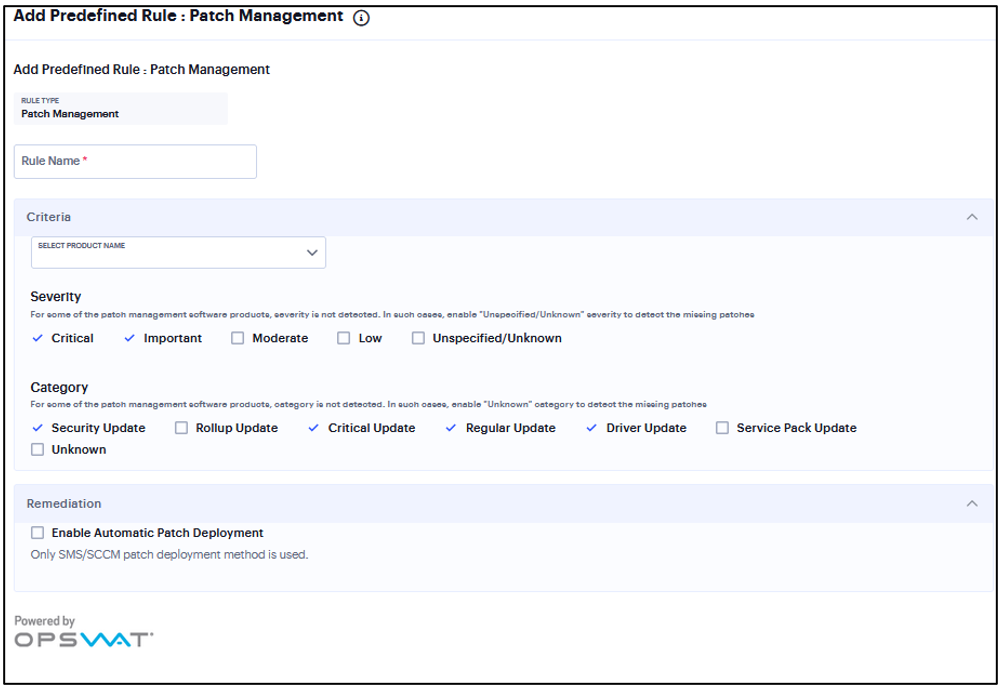Click the Criteria collapse chevron
999x688 pixels.
[973, 216]
